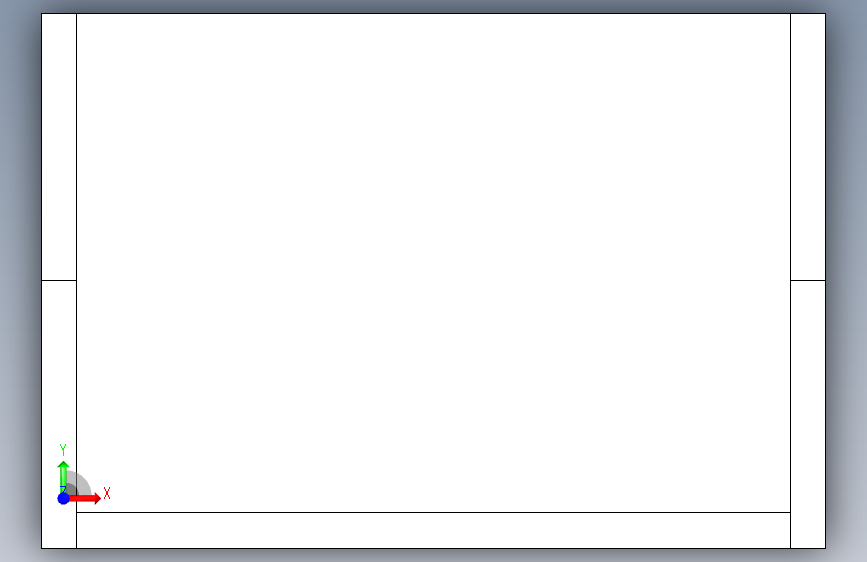Select the blue Z axis dot

point(64,498)
